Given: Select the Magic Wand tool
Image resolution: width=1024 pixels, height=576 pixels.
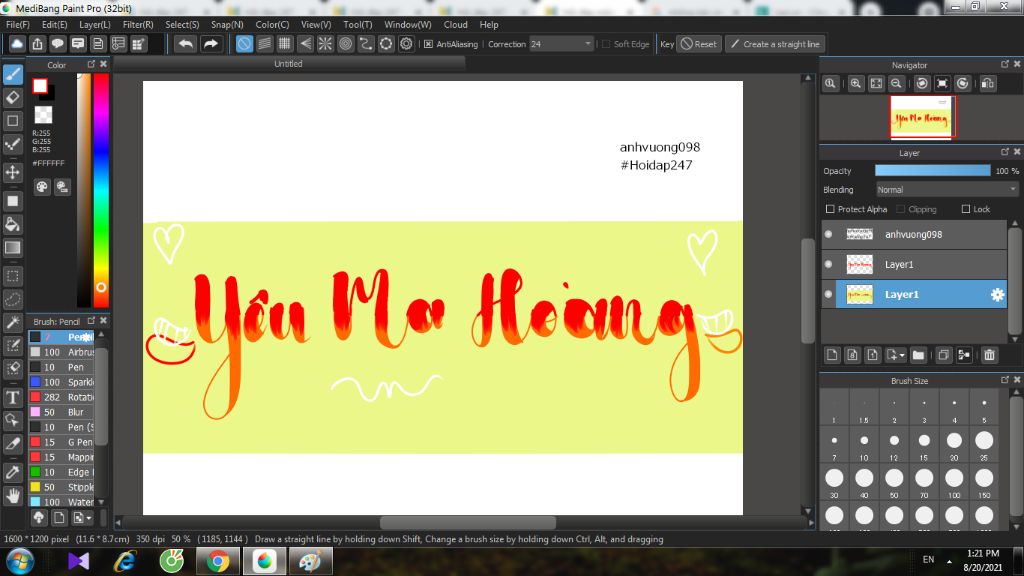Looking at the screenshot, I should (x=13, y=322).
